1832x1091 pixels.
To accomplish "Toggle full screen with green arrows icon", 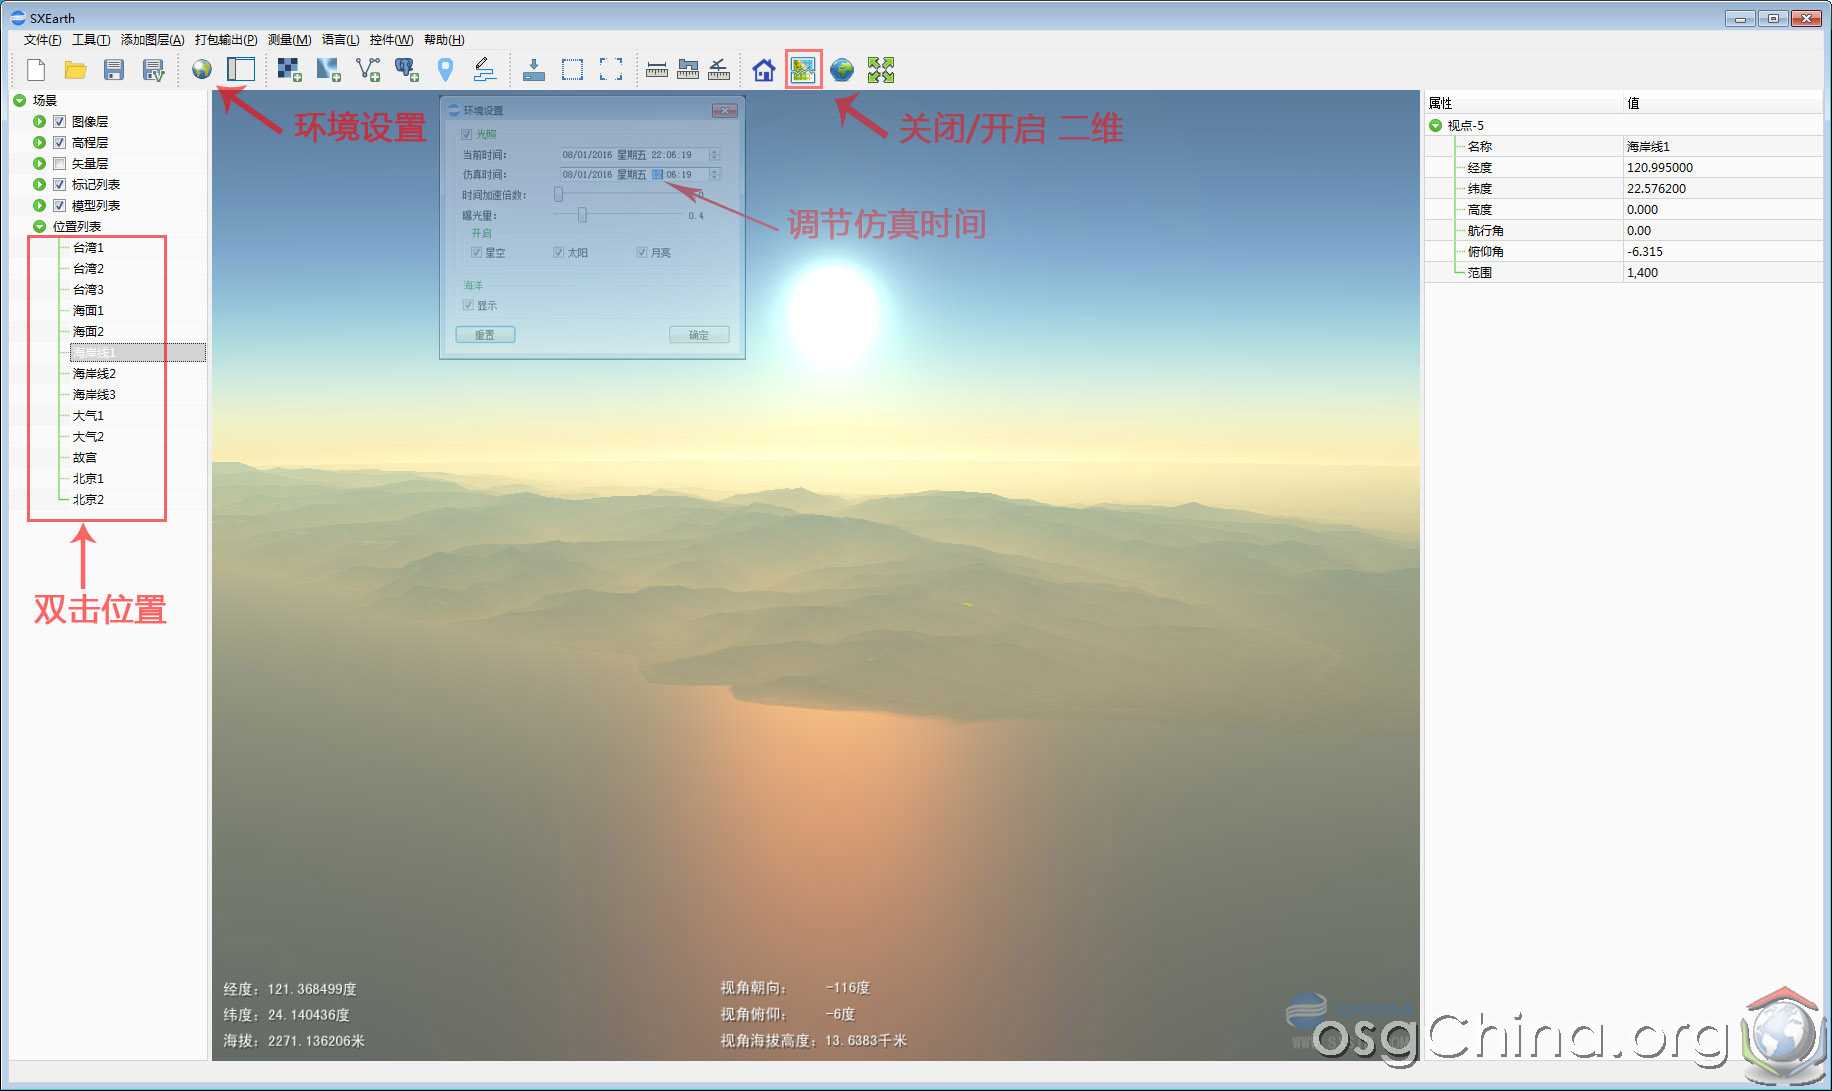I will point(881,69).
